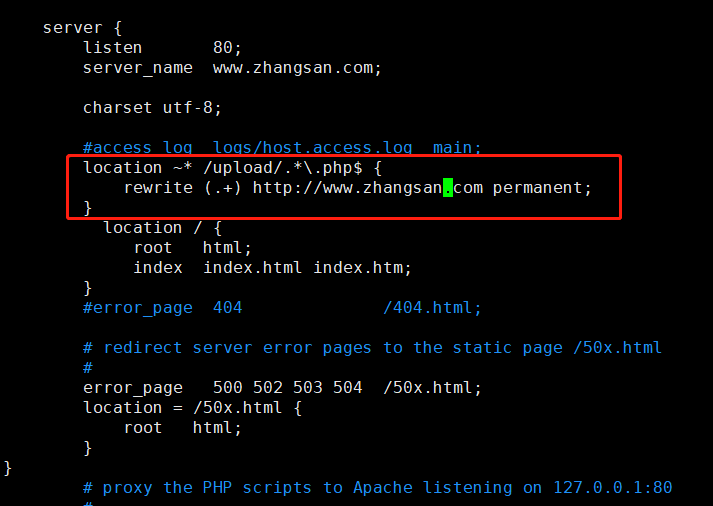713x506 pixels.
Task: Click 'location ~* /upload/.*\.php$ {' line
Action: pos(232,168)
